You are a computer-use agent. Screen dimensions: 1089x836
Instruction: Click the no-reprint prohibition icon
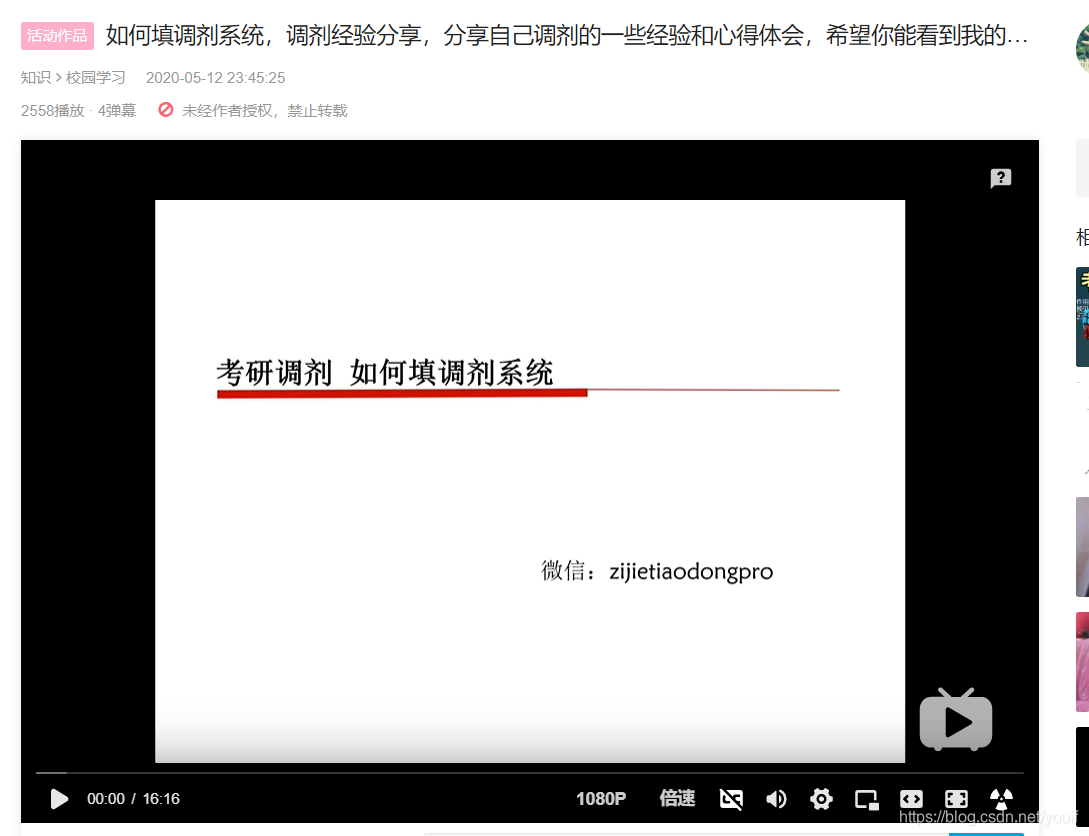(165, 110)
